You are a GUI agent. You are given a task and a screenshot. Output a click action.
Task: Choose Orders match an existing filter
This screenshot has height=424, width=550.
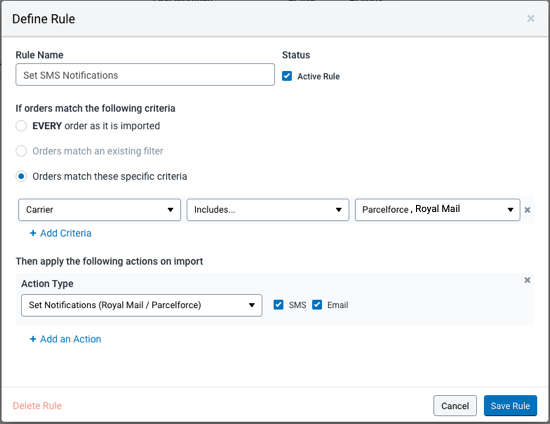pos(21,151)
